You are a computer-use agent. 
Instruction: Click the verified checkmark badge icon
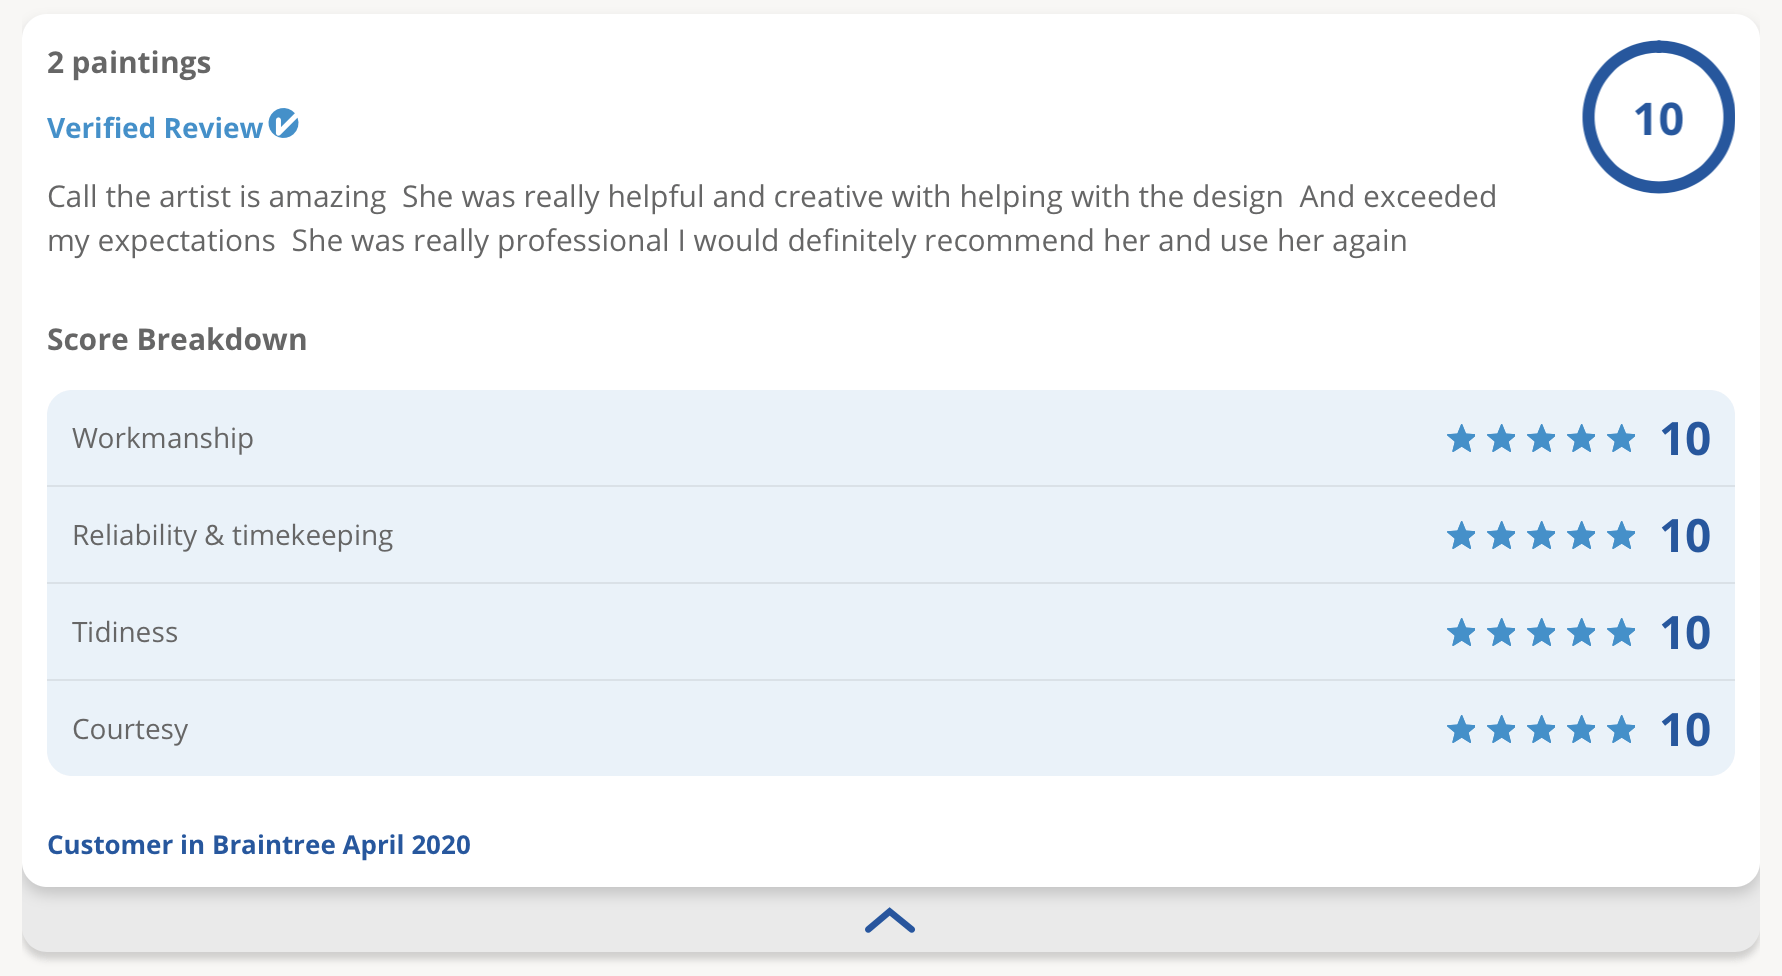pyautogui.click(x=284, y=124)
